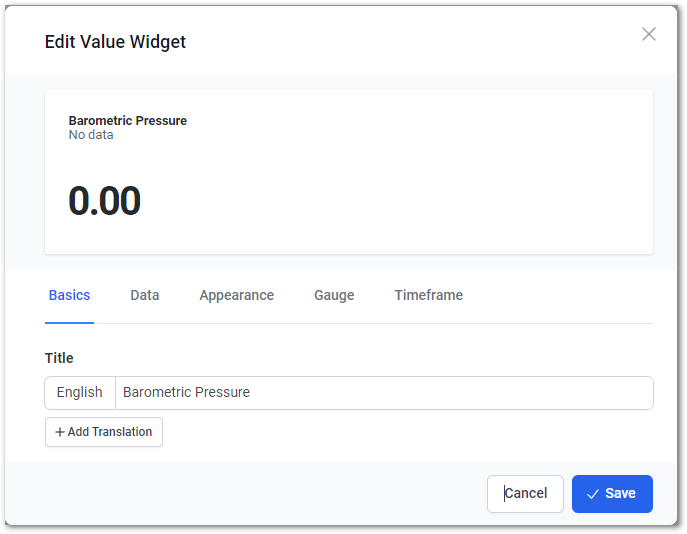Click the Barometric Pressure title input field

pyautogui.click(x=384, y=393)
